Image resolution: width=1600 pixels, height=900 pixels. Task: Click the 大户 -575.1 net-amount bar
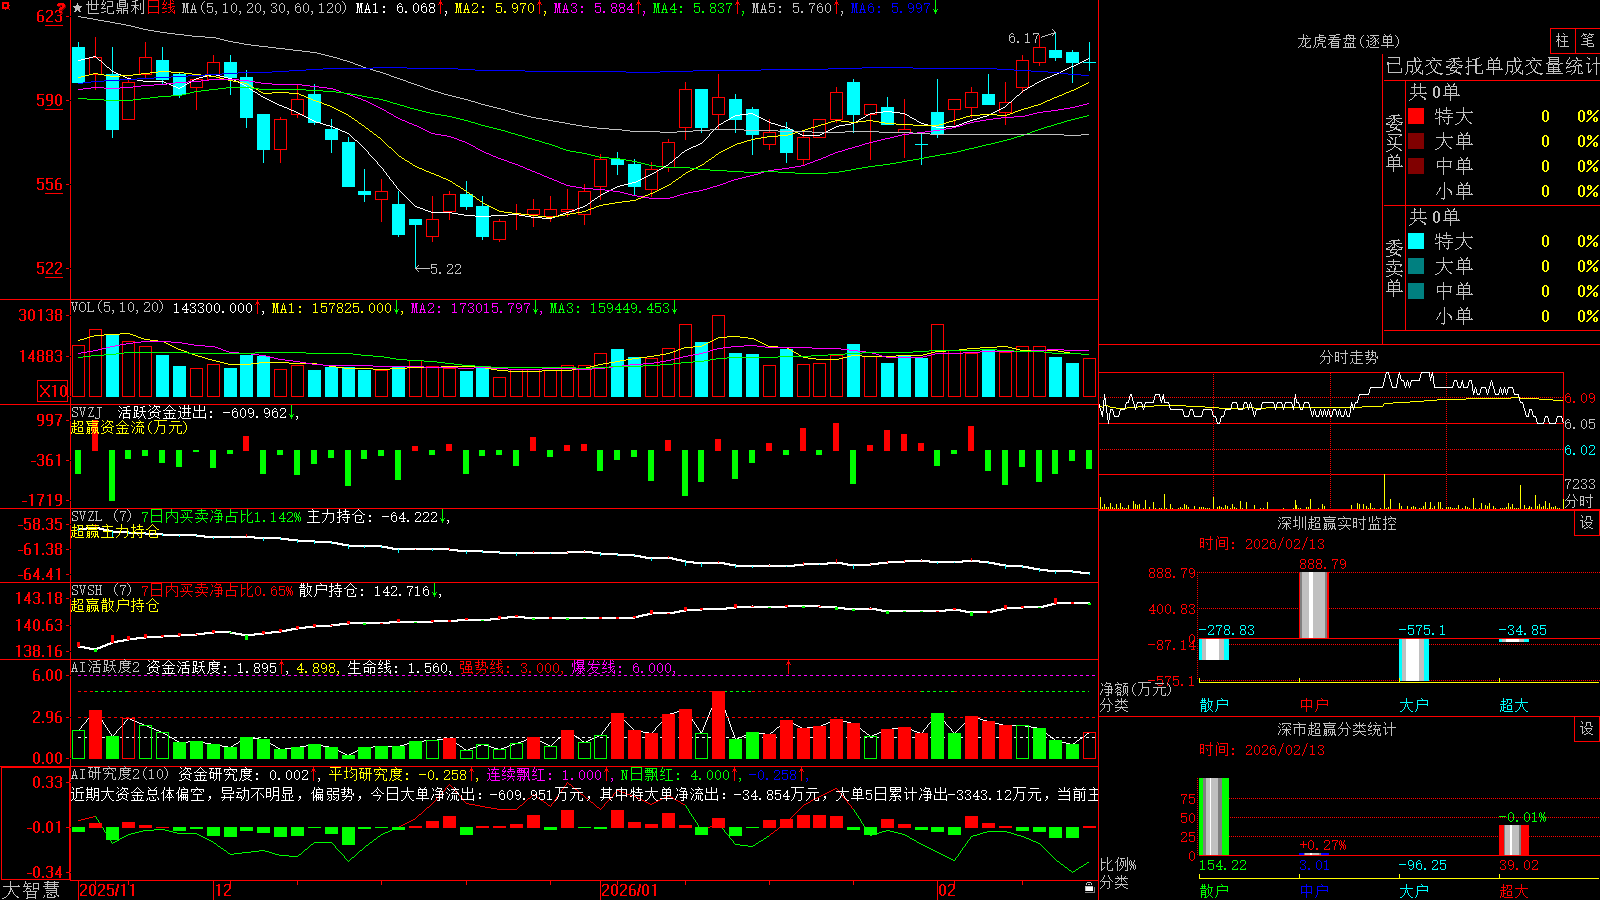(1414, 660)
